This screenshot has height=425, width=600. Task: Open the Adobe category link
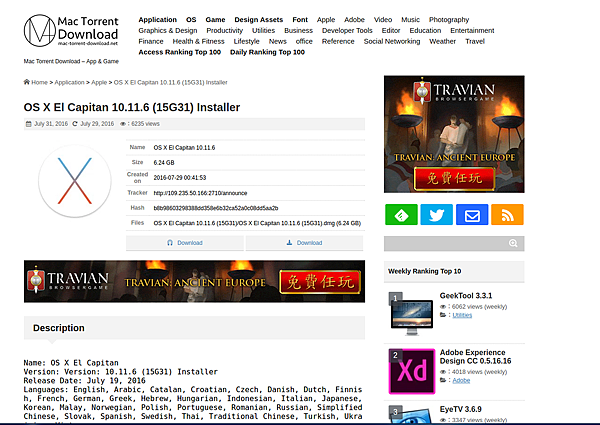click(x=354, y=20)
